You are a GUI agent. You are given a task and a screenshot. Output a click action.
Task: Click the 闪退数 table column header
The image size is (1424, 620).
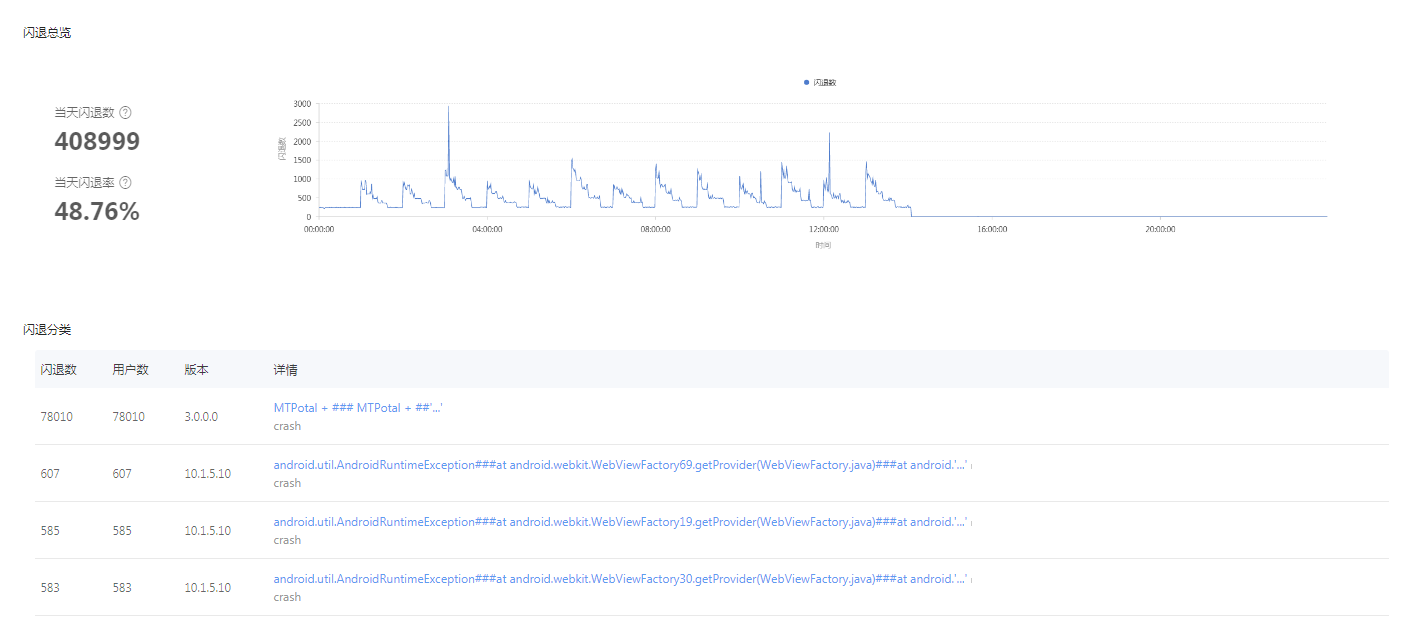[x=58, y=370]
